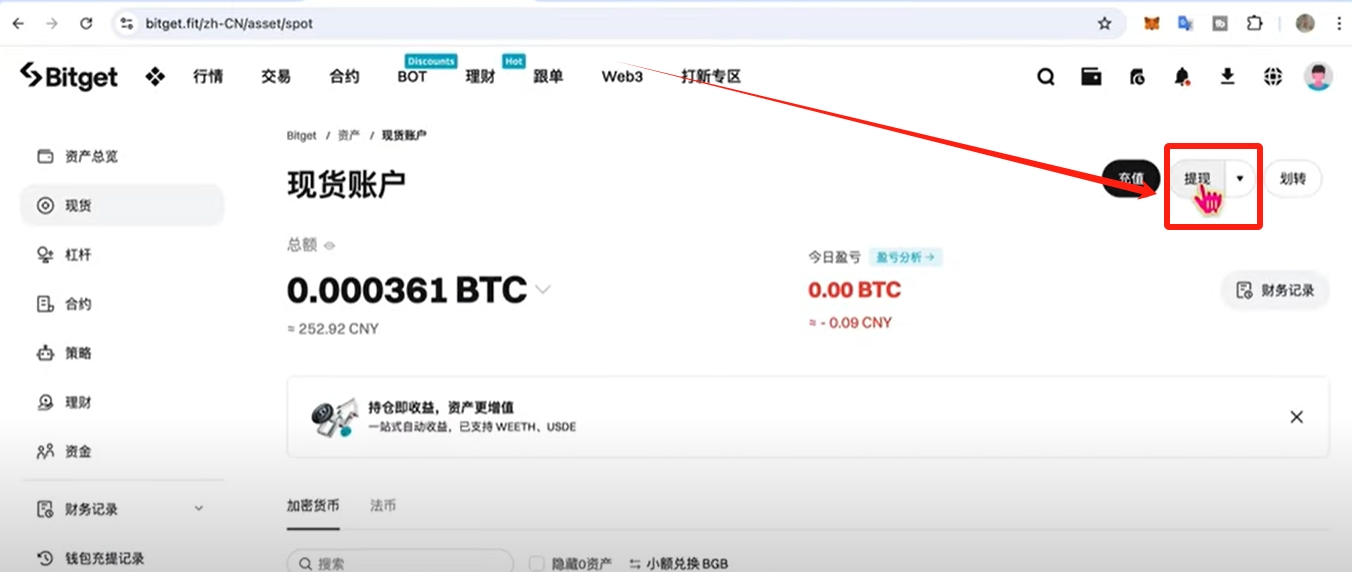The image size is (1352, 572).
Task: Open the 合约 menu in top navigation
Action: 344,77
